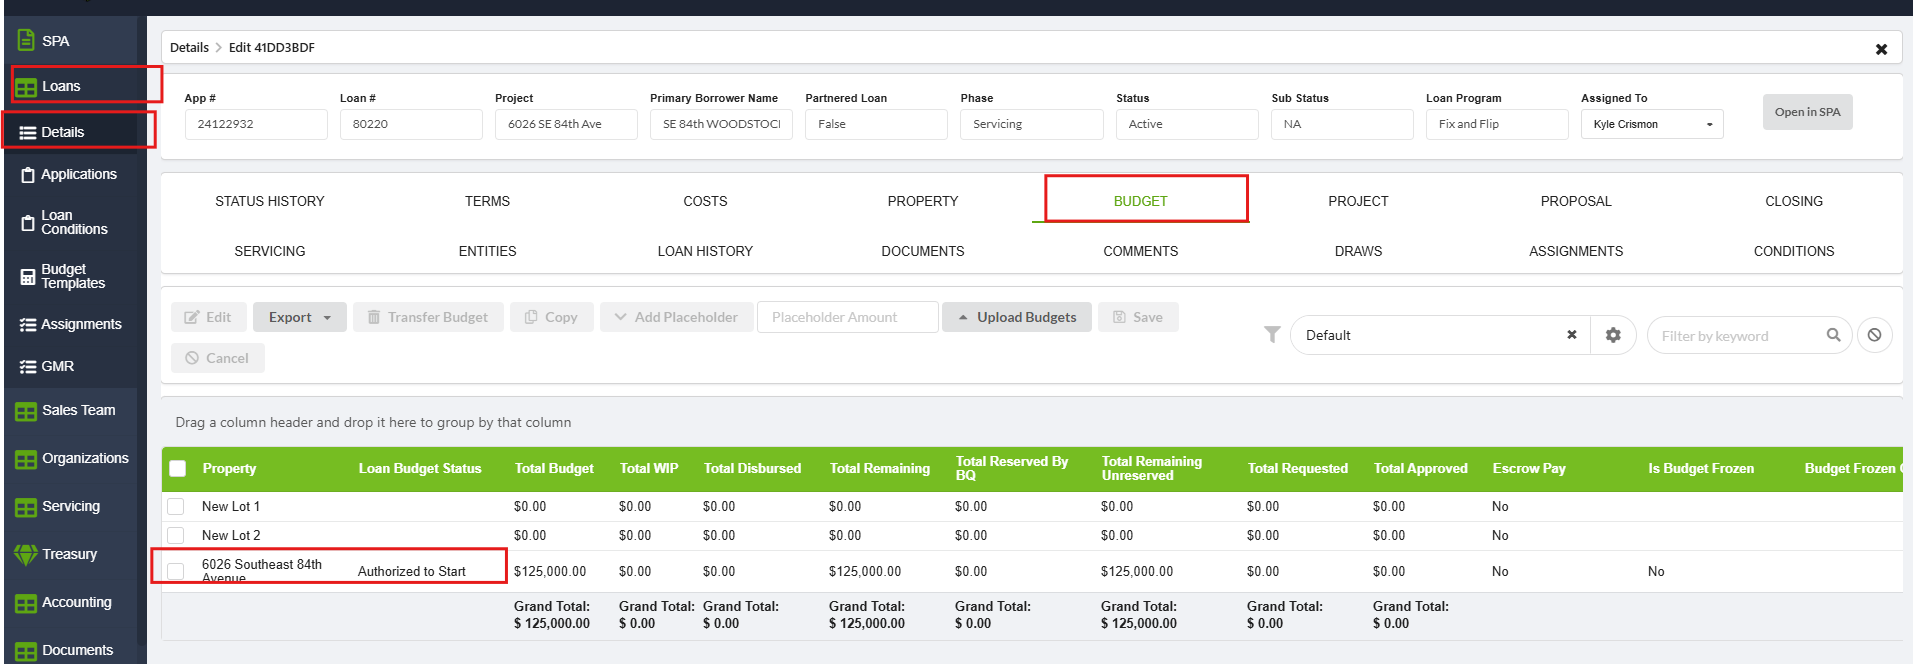Click the Authorized to Start status cell

coord(412,572)
